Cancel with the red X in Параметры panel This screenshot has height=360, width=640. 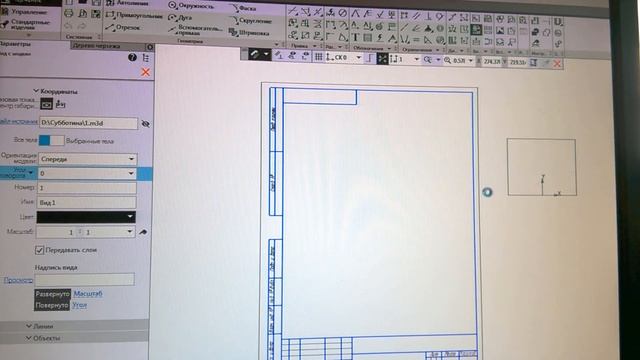point(145,72)
